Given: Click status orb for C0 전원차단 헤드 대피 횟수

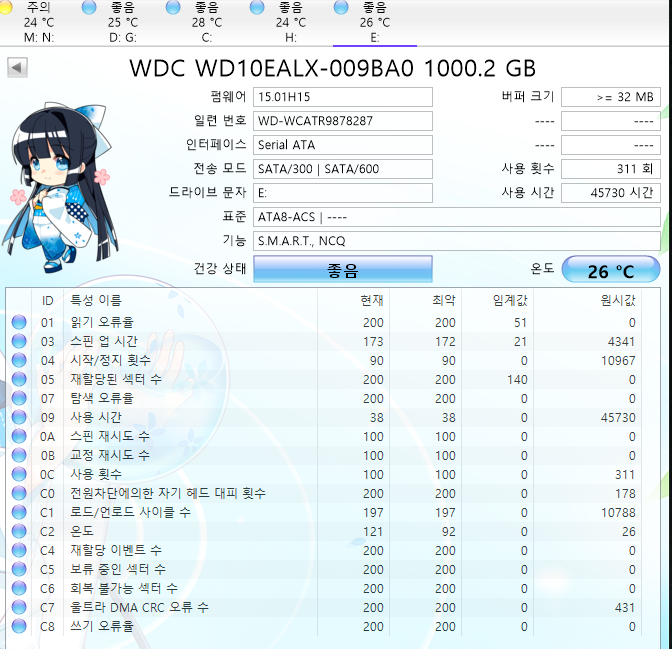Looking at the screenshot, I should (19, 493).
